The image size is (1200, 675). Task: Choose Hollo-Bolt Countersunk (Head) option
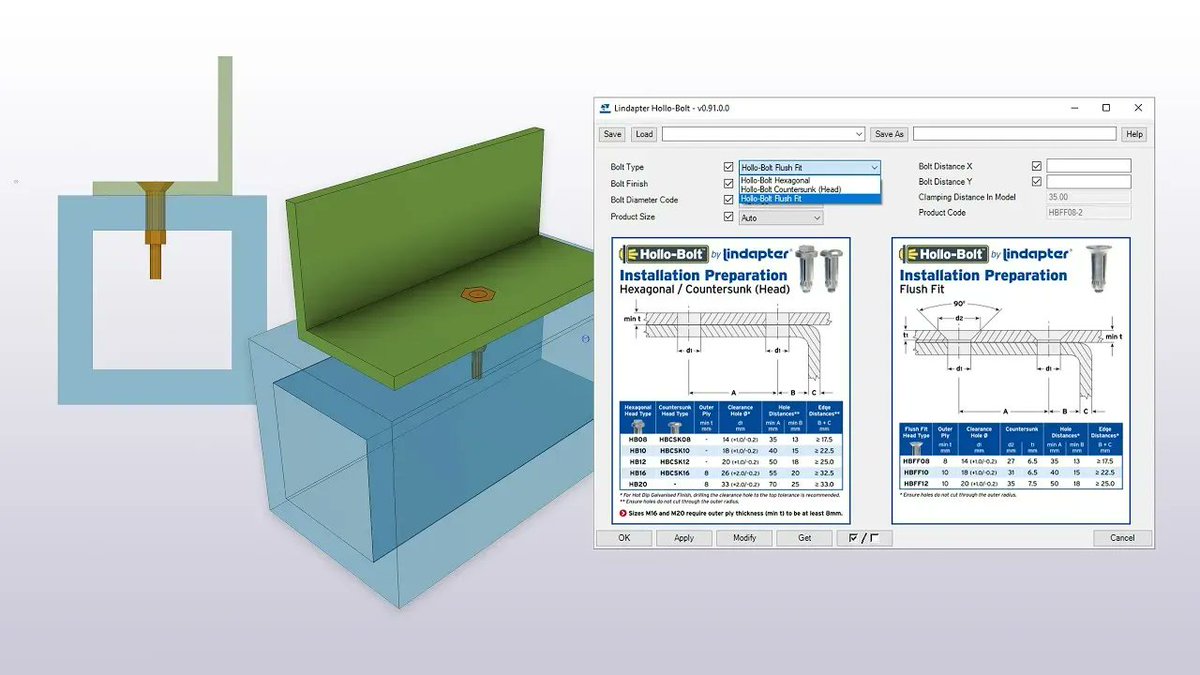810,189
